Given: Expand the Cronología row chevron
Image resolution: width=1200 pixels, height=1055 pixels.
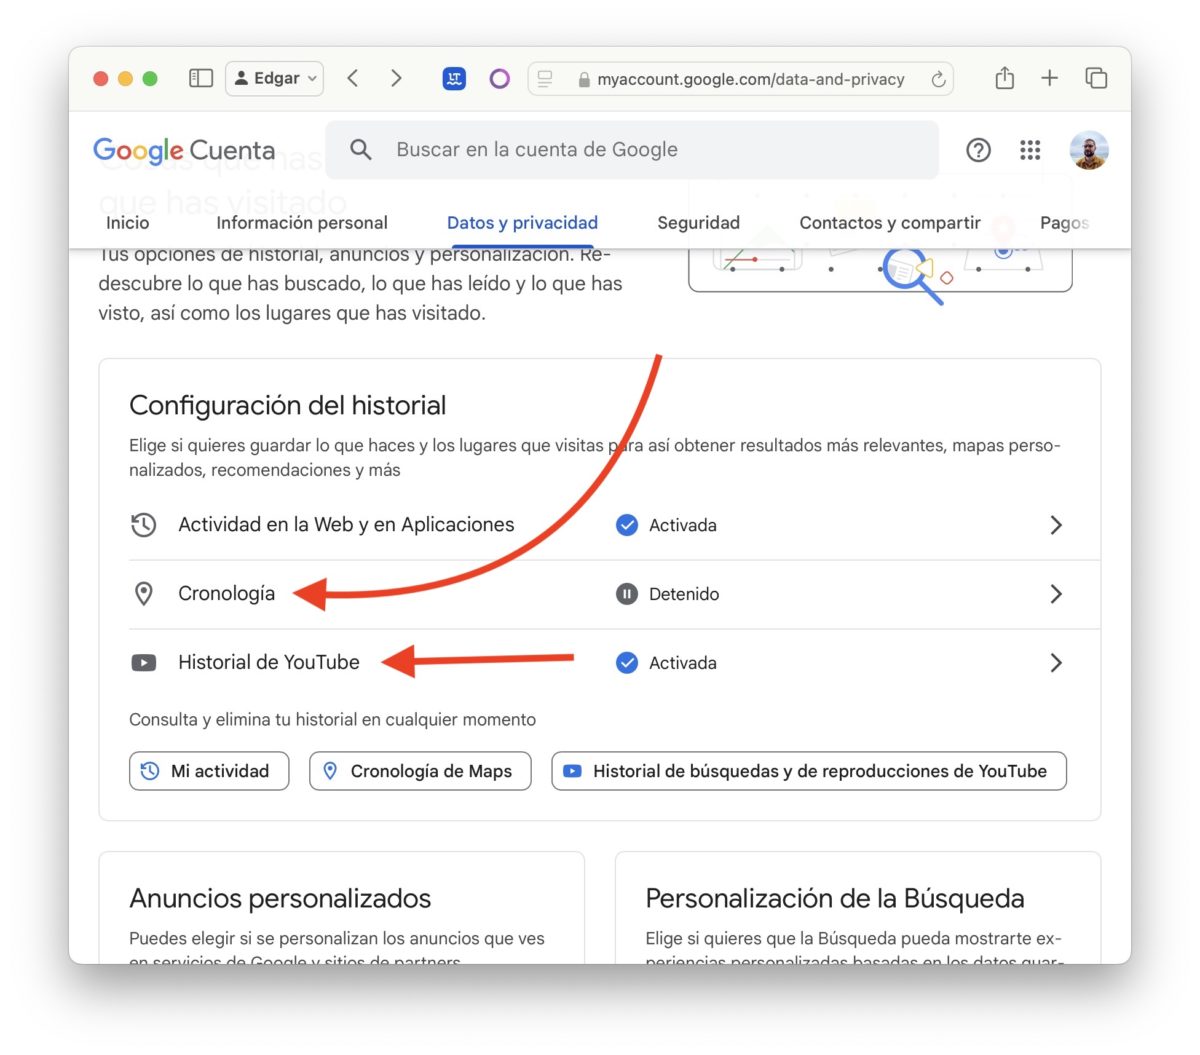Looking at the screenshot, I should coord(1056,594).
